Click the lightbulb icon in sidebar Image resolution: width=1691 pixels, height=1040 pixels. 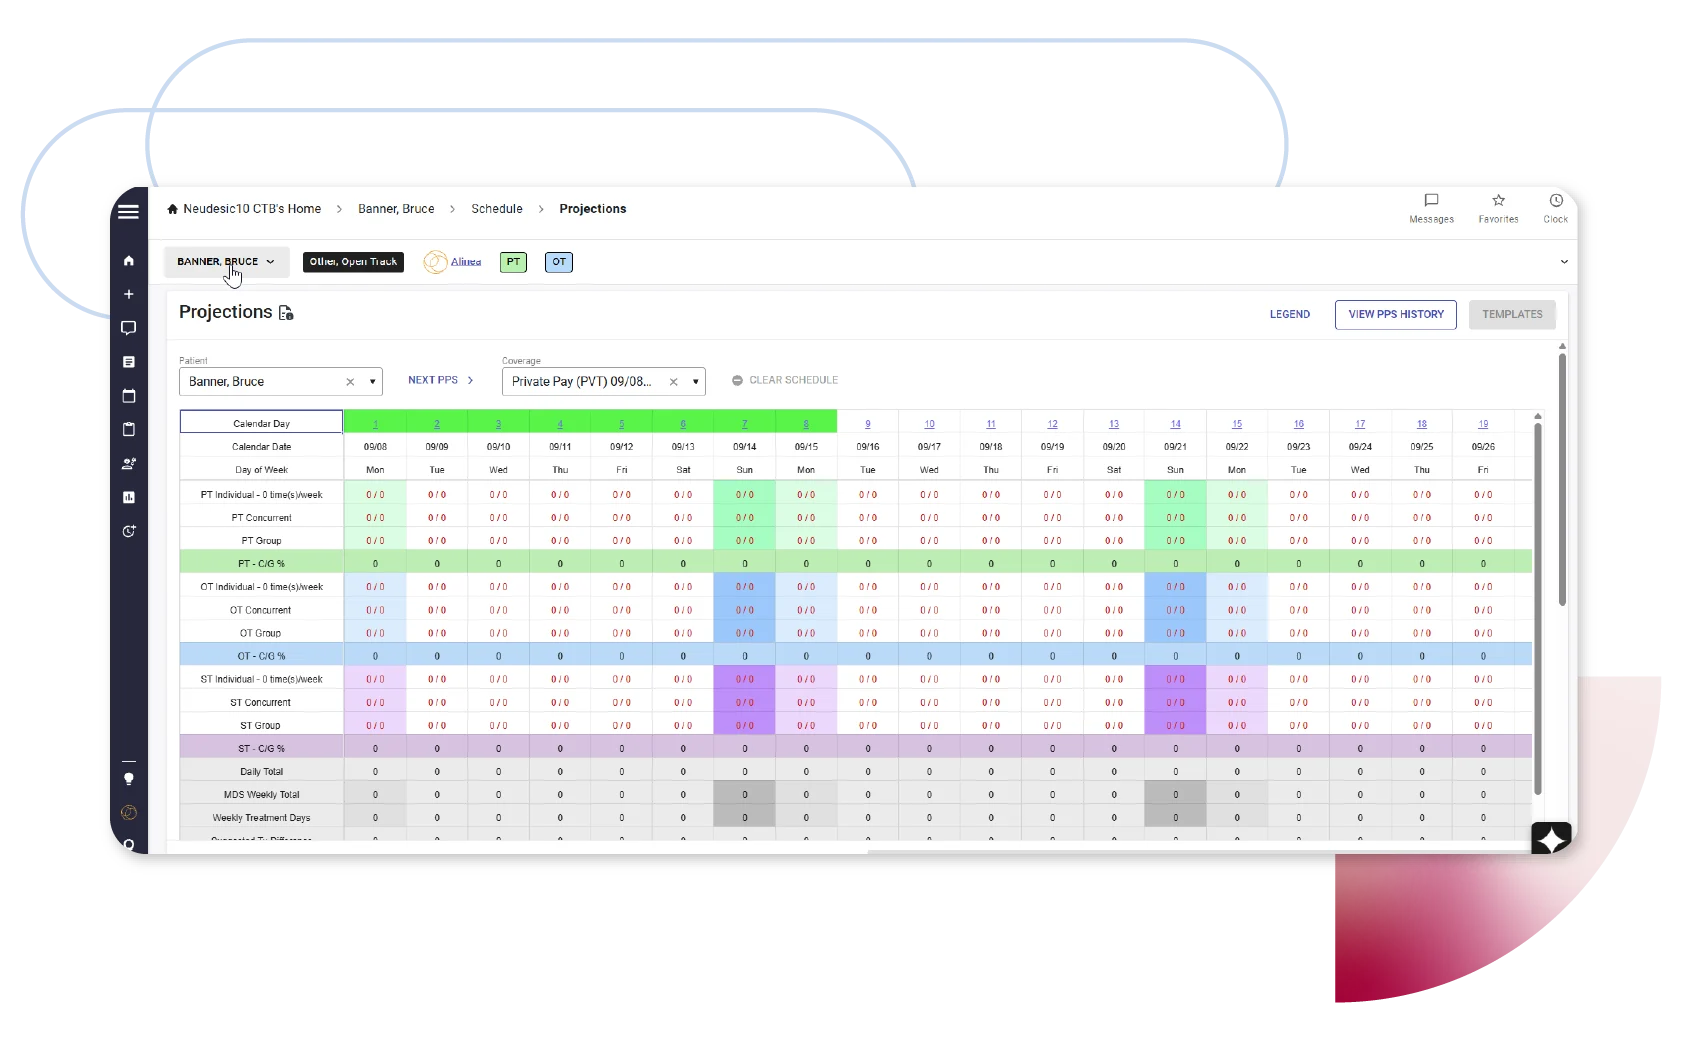[x=128, y=779]
